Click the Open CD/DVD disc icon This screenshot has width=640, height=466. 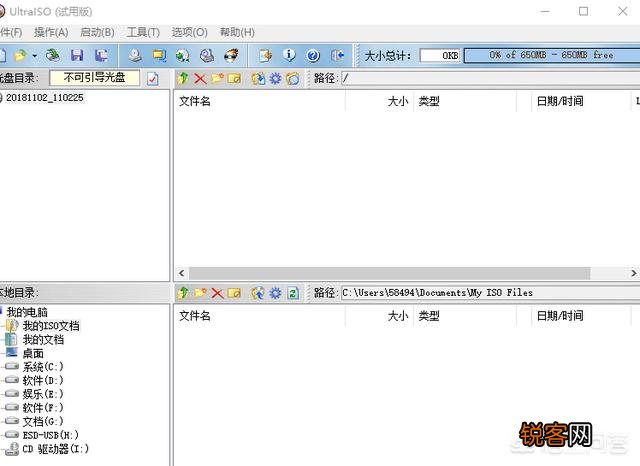[x=52, y=55]
